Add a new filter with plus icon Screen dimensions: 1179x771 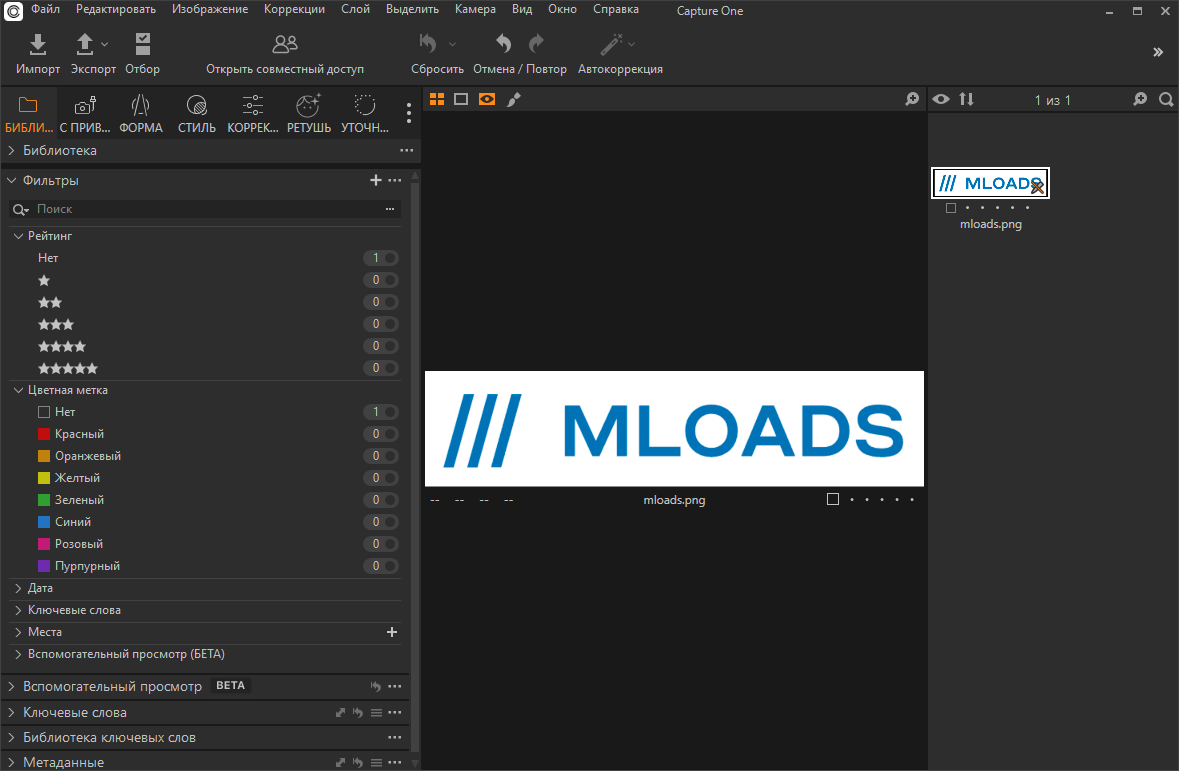[x=376, y=181]
